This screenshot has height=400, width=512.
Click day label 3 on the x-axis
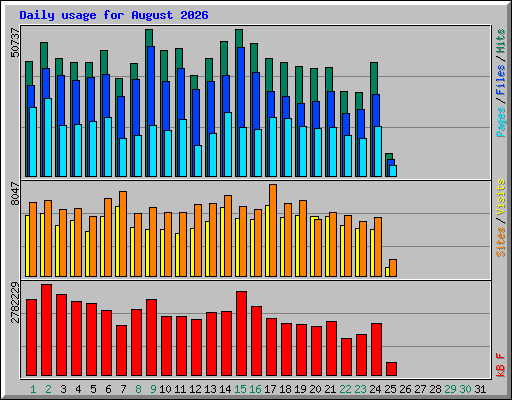tap(63, 389)
